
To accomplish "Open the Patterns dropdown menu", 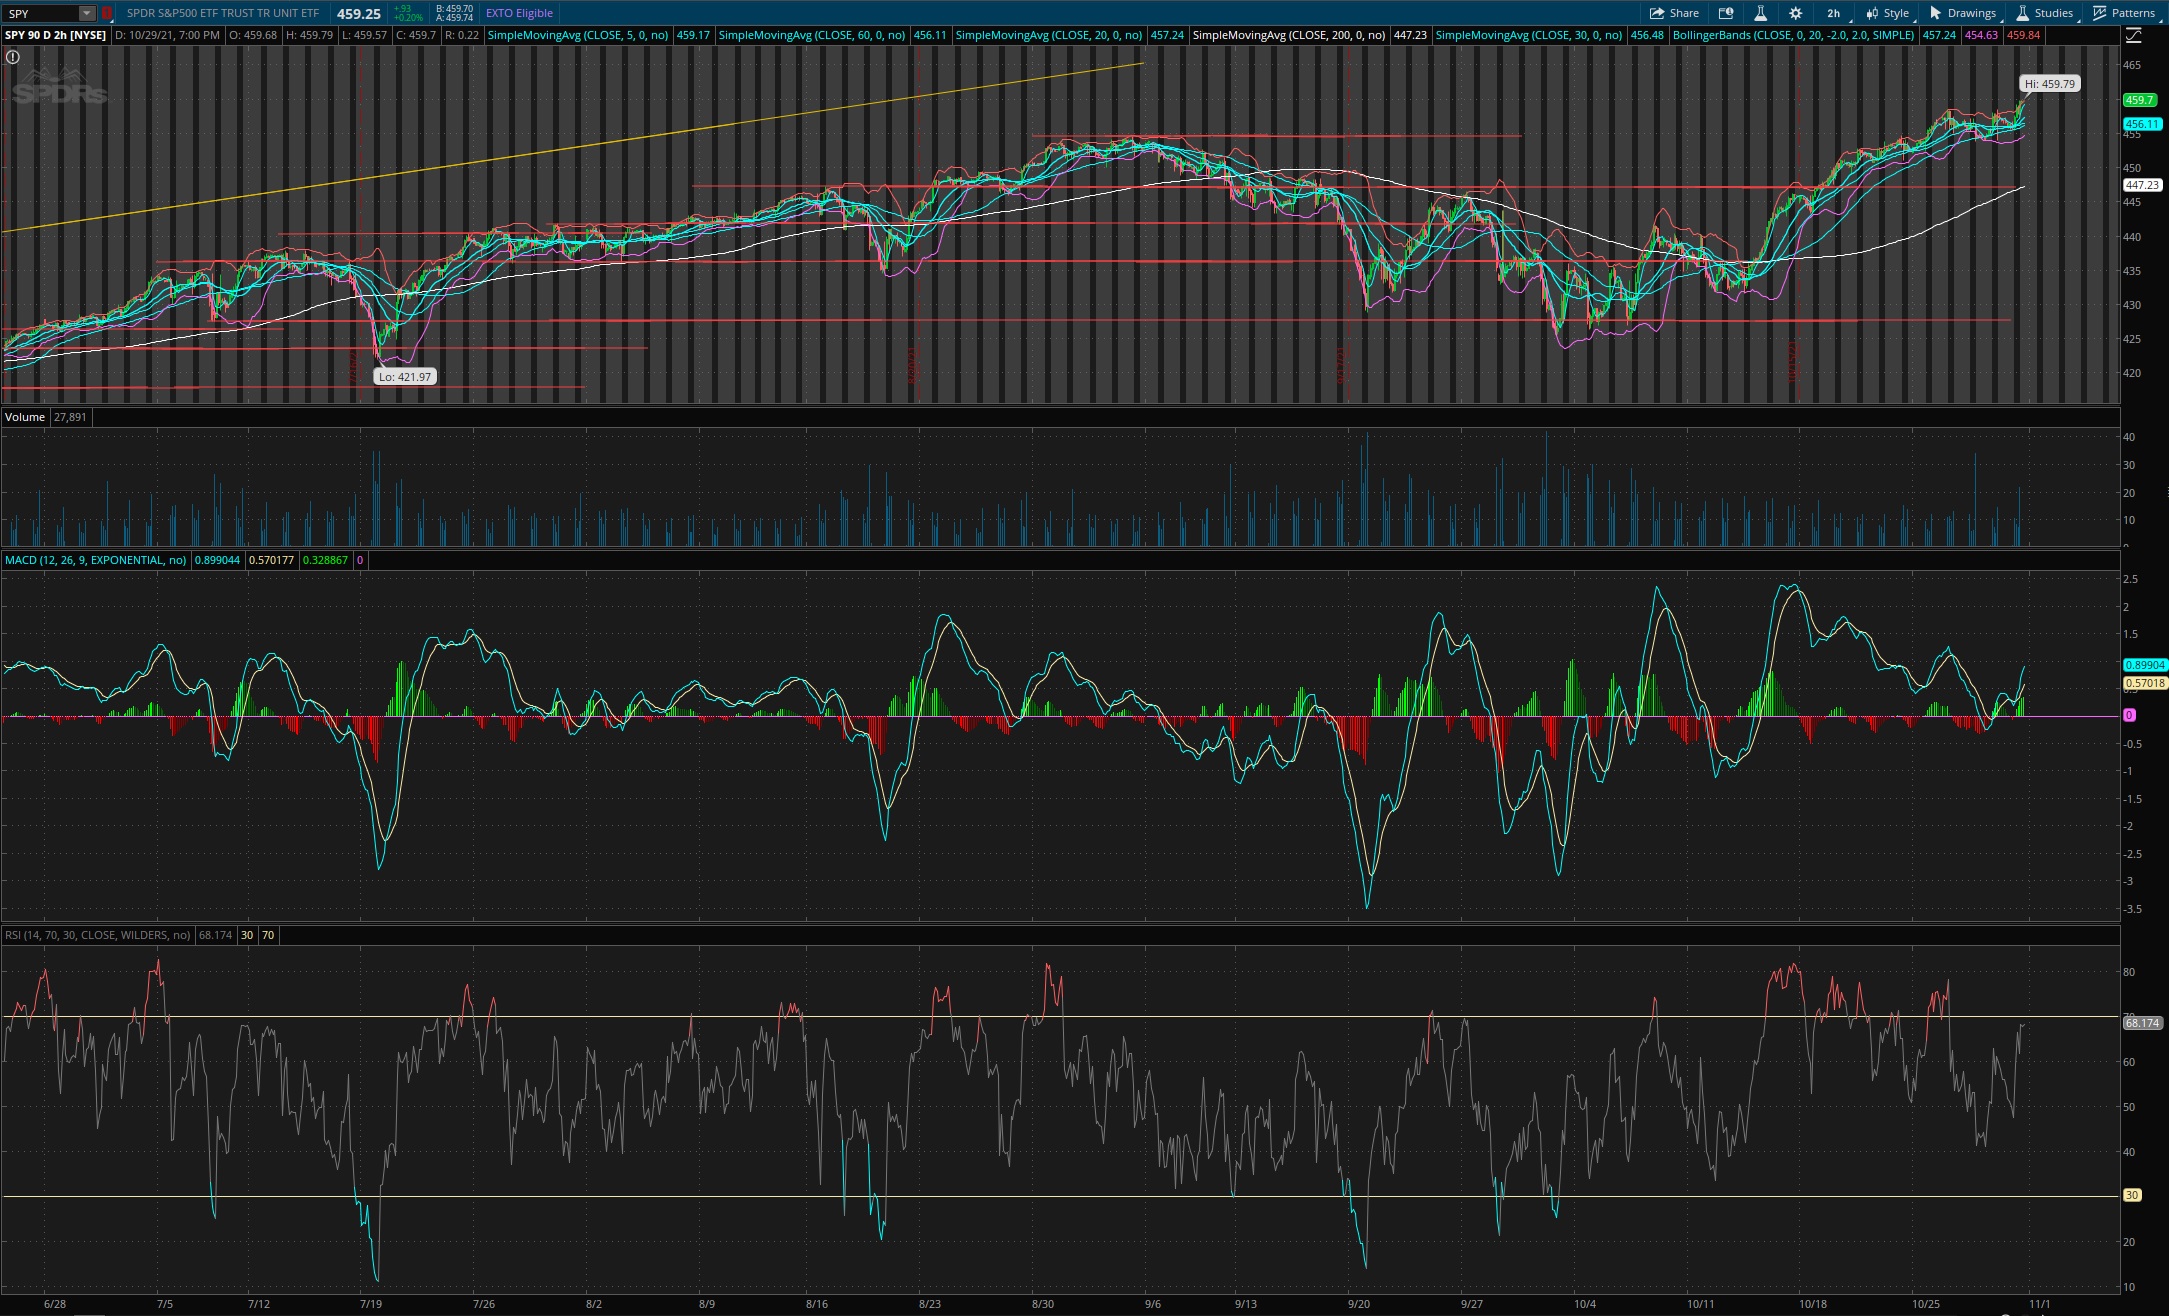I will (x=2124, y=13).
